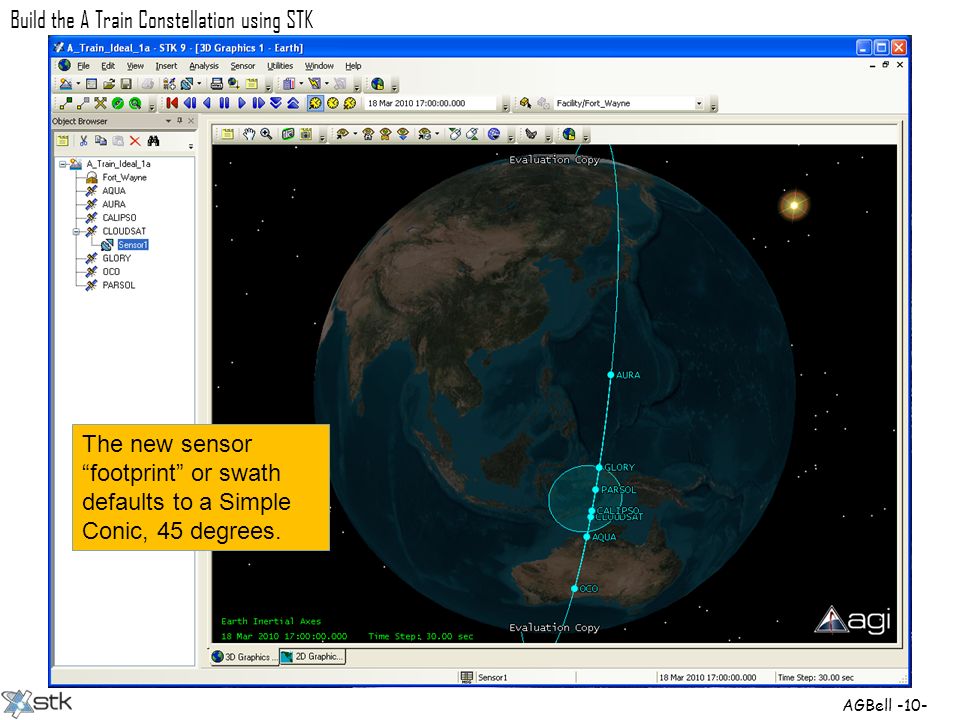Viewport: 960px width, 720px height.
Task: Click the printer icon in the toolbar
Action: click(217, 84)
